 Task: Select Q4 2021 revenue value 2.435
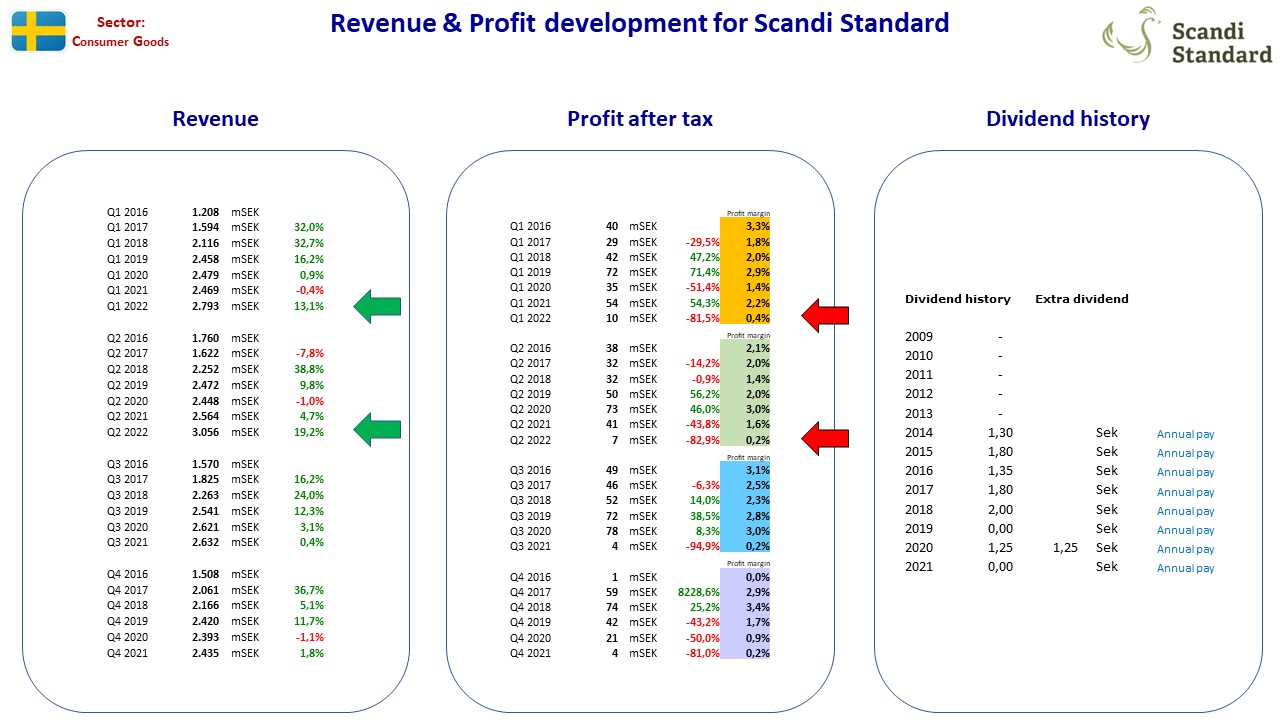point(205,653)
